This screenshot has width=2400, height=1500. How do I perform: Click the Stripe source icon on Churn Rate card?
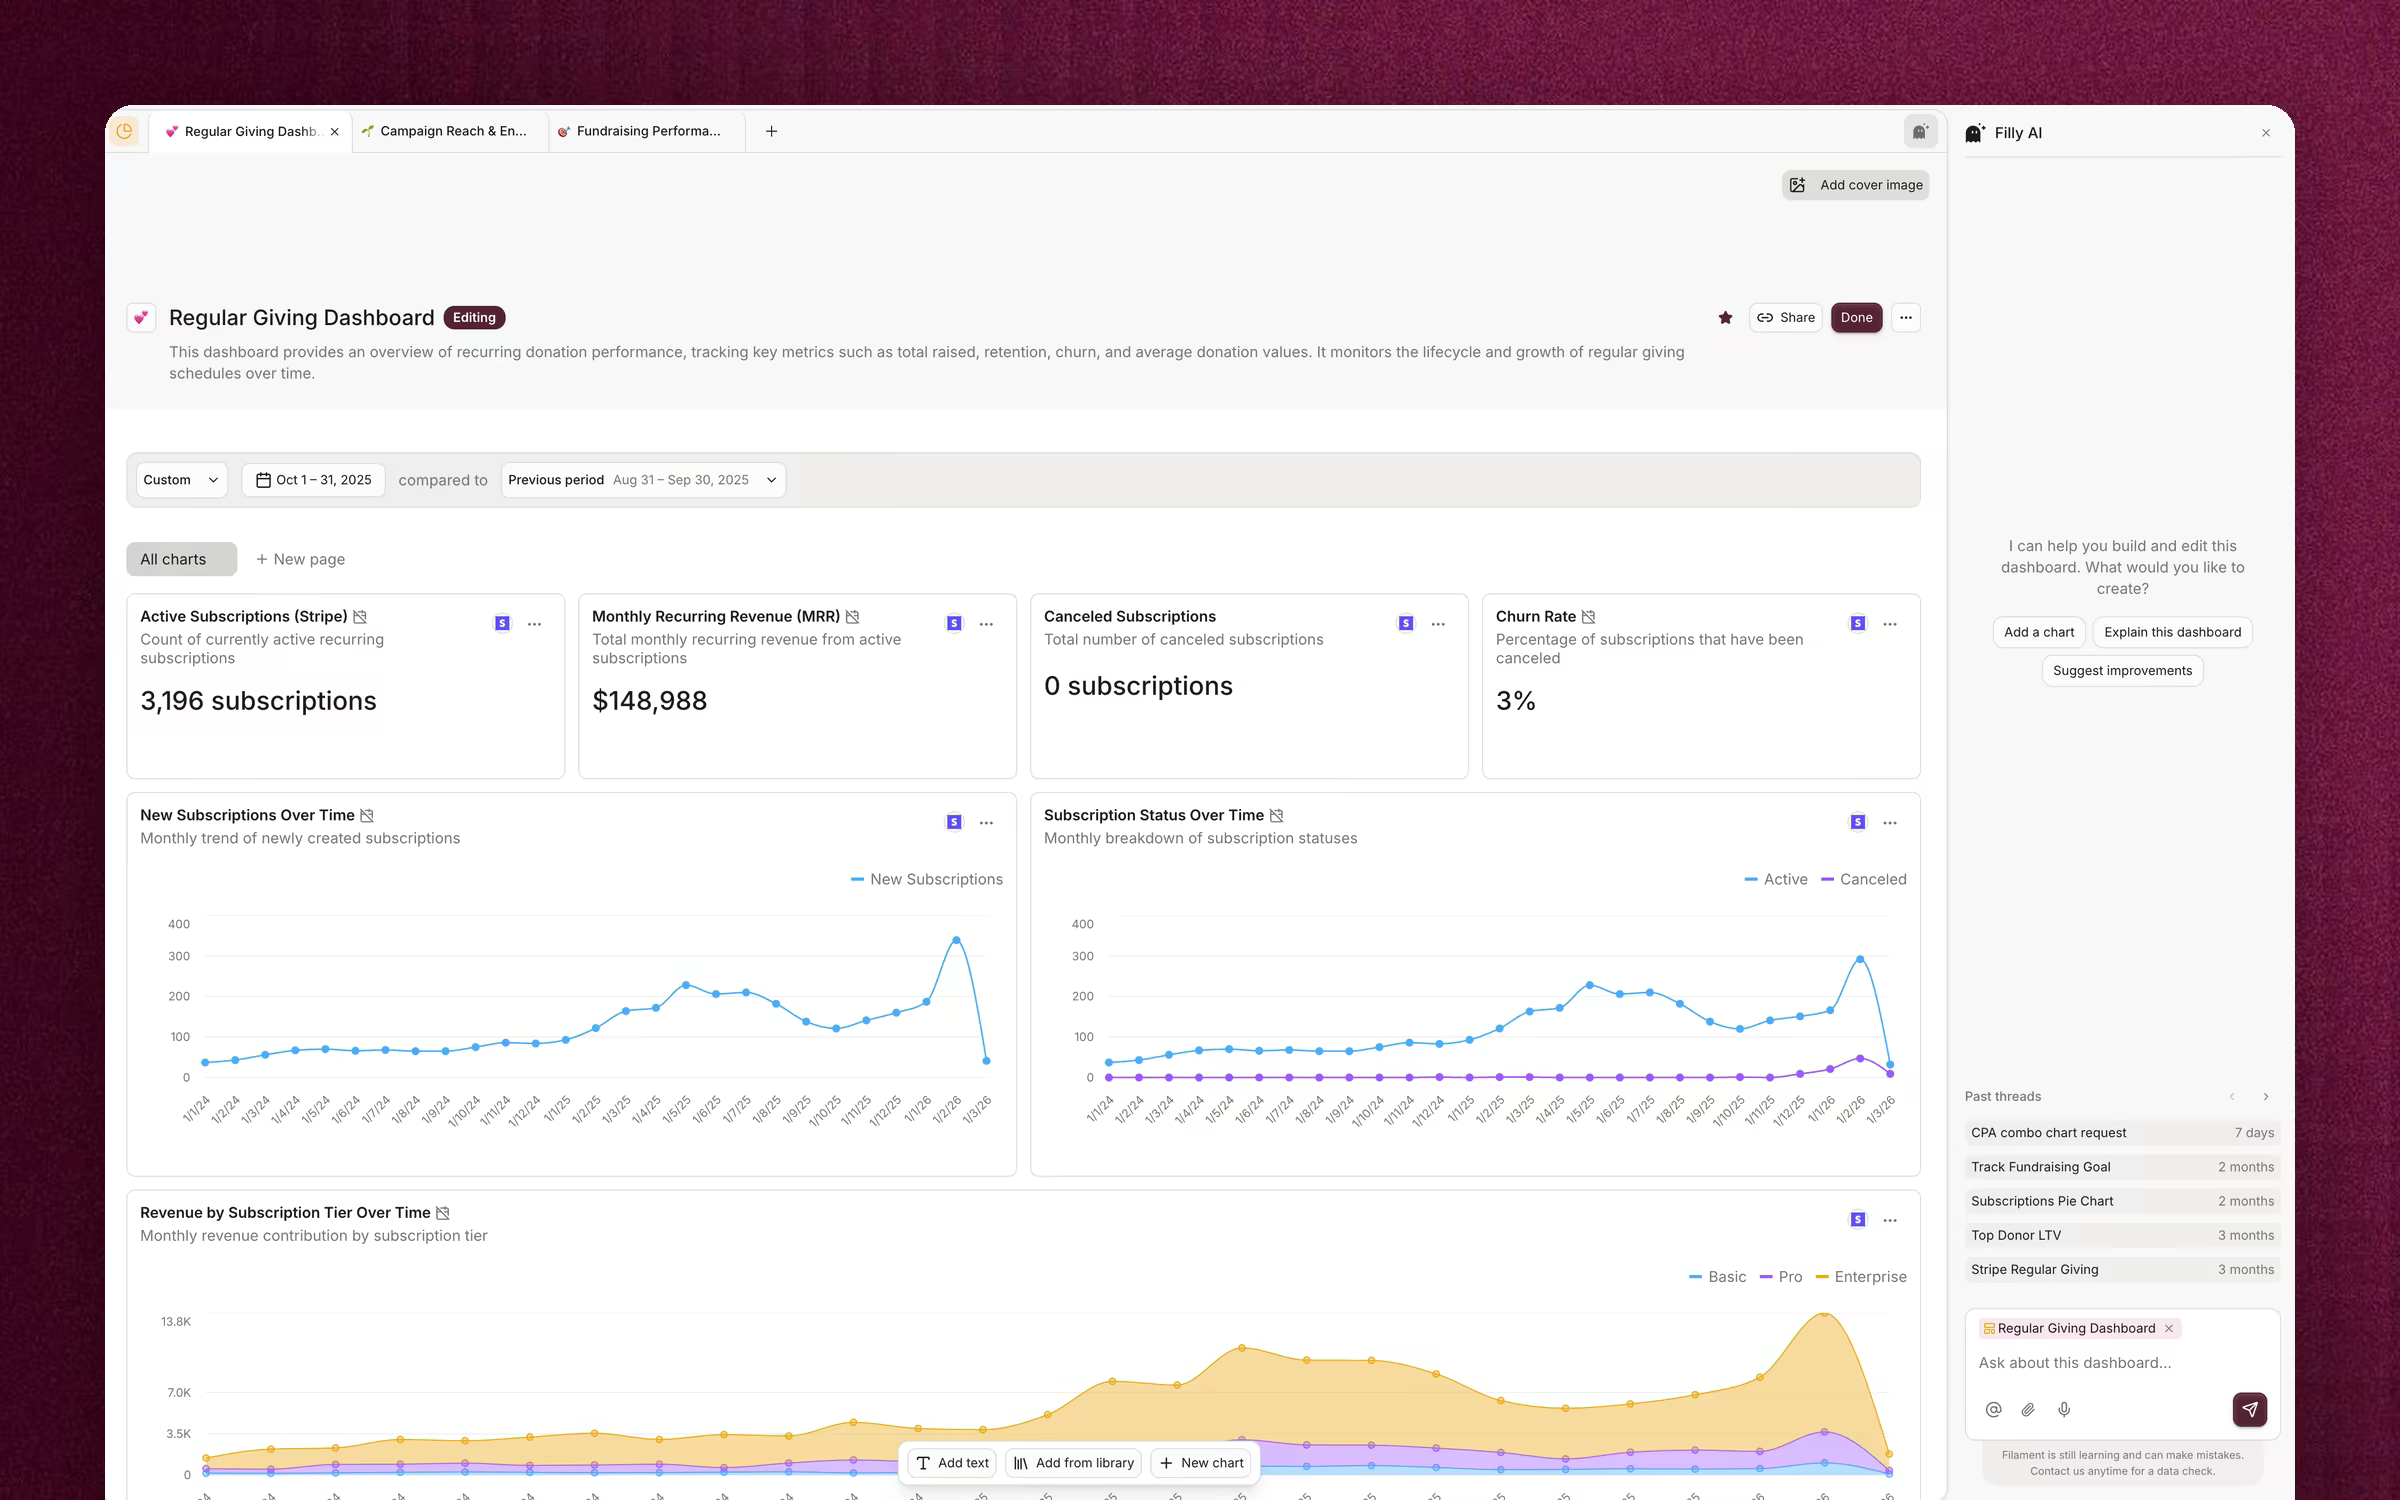[x=1858, y=623]
